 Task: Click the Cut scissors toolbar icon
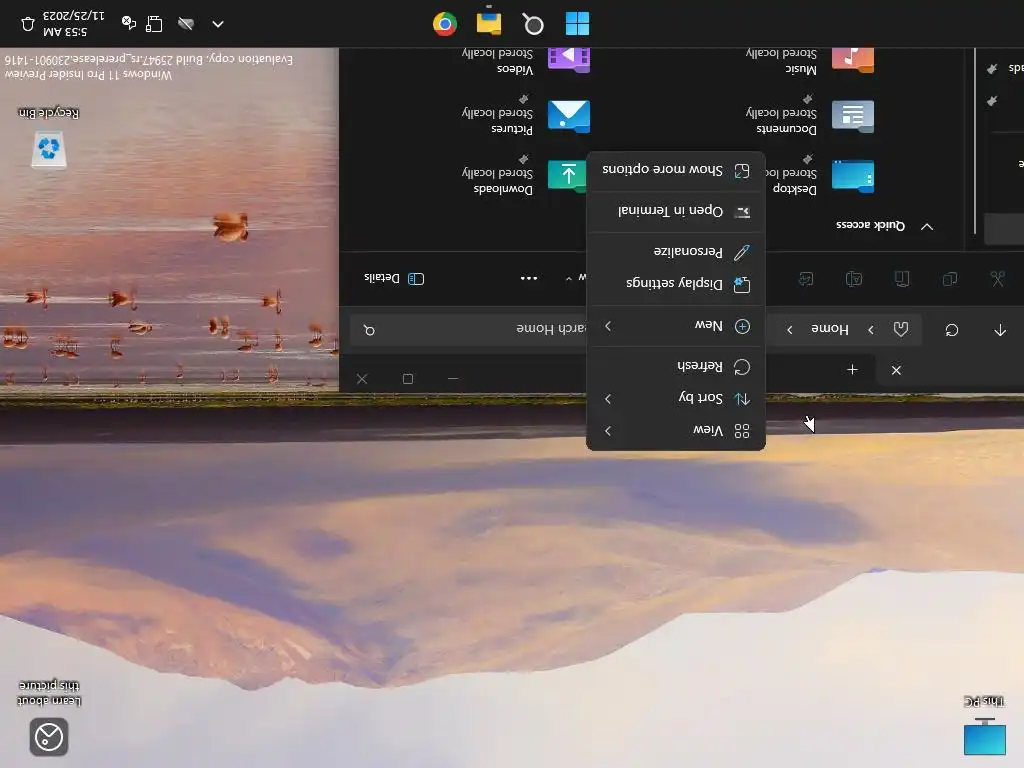(997, 279)
